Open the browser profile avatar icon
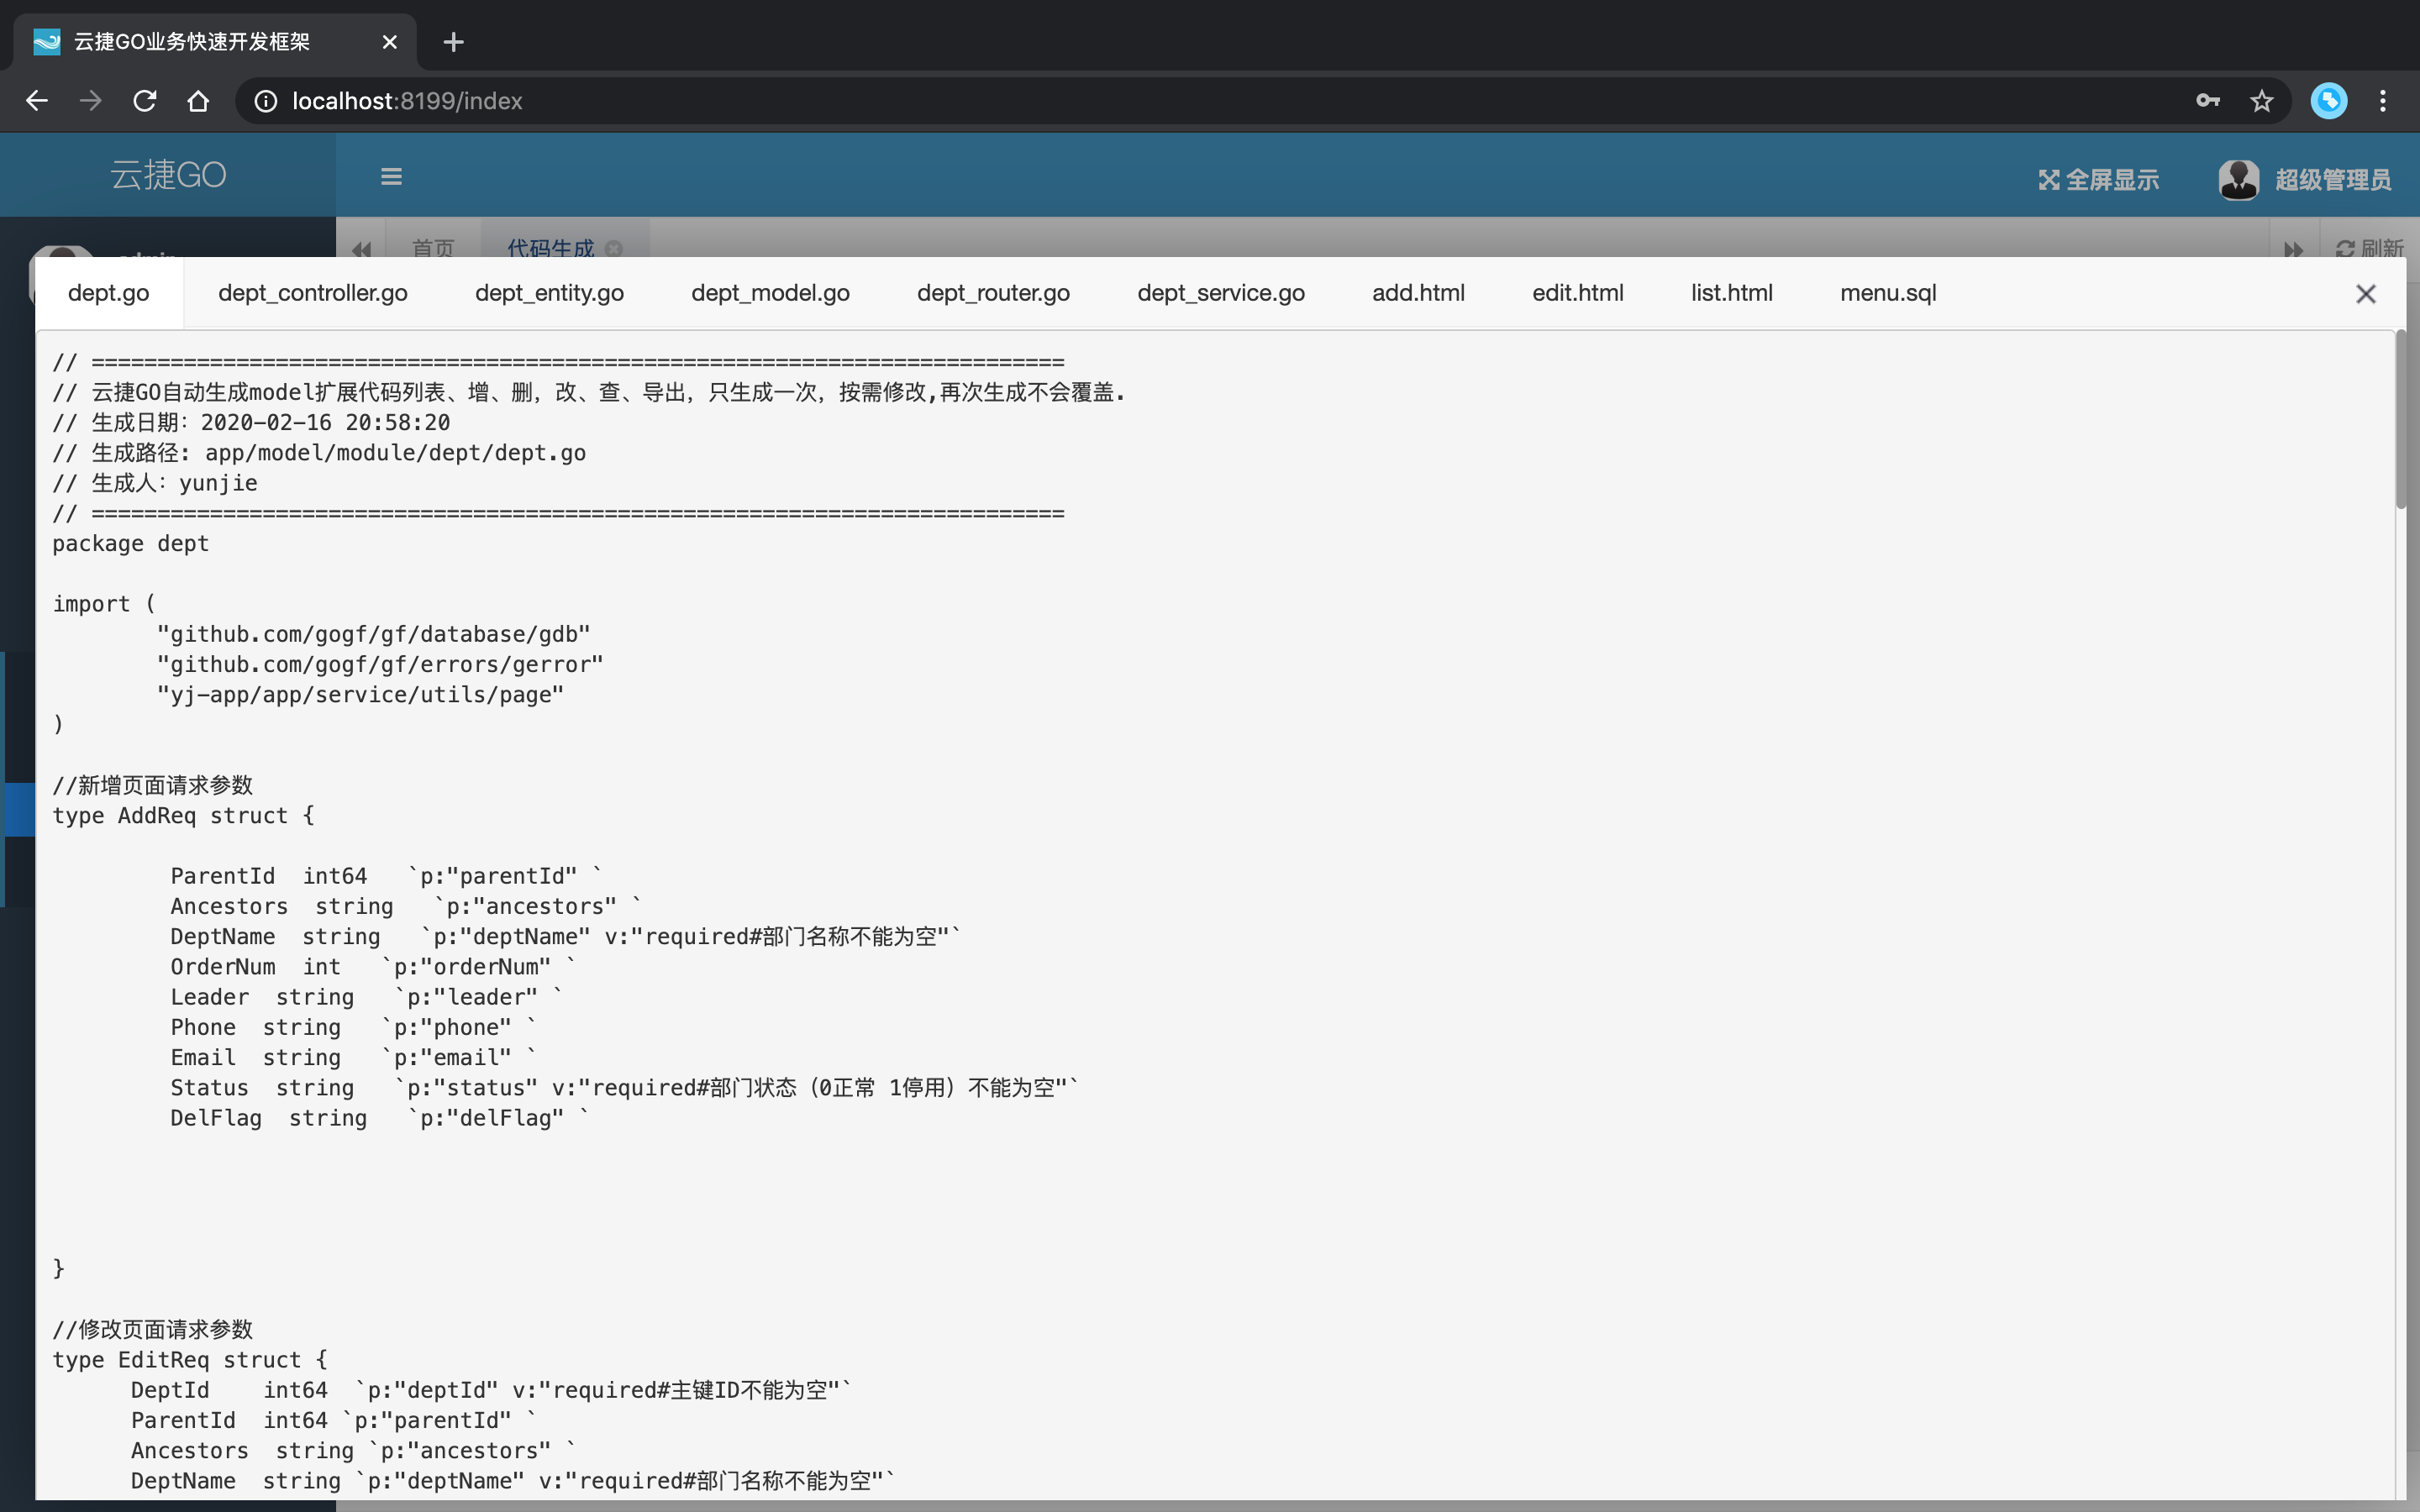The image size is (2420, 1512). pyautogui.click(x=2328, y=101)
